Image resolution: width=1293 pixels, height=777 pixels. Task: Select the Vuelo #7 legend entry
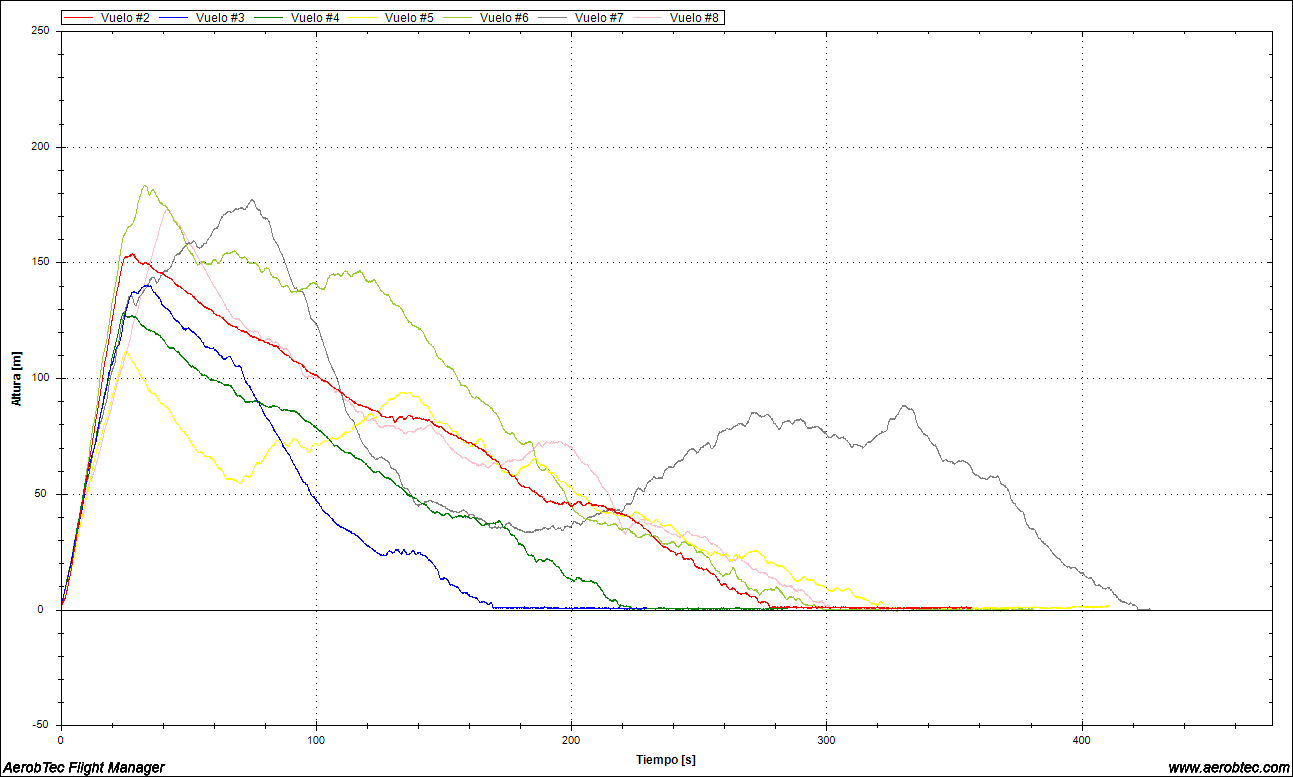point(599,18)
